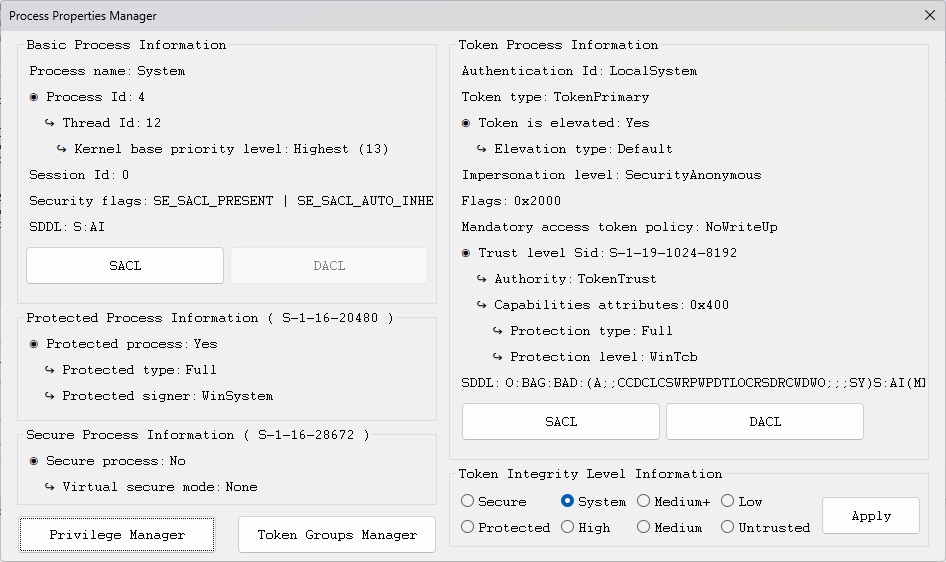Set integrity level to Low
Screen dimensions: 946x562
pyautogui.click(x=728, y=501)
